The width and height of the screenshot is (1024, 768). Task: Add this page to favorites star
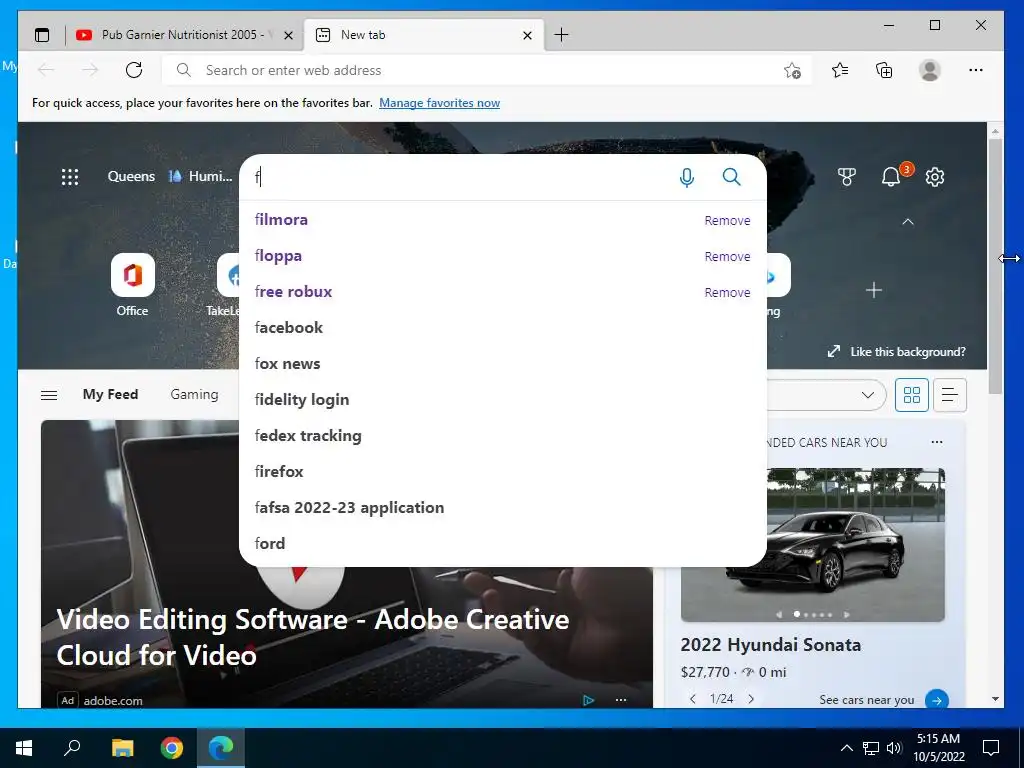coord(792,71)
